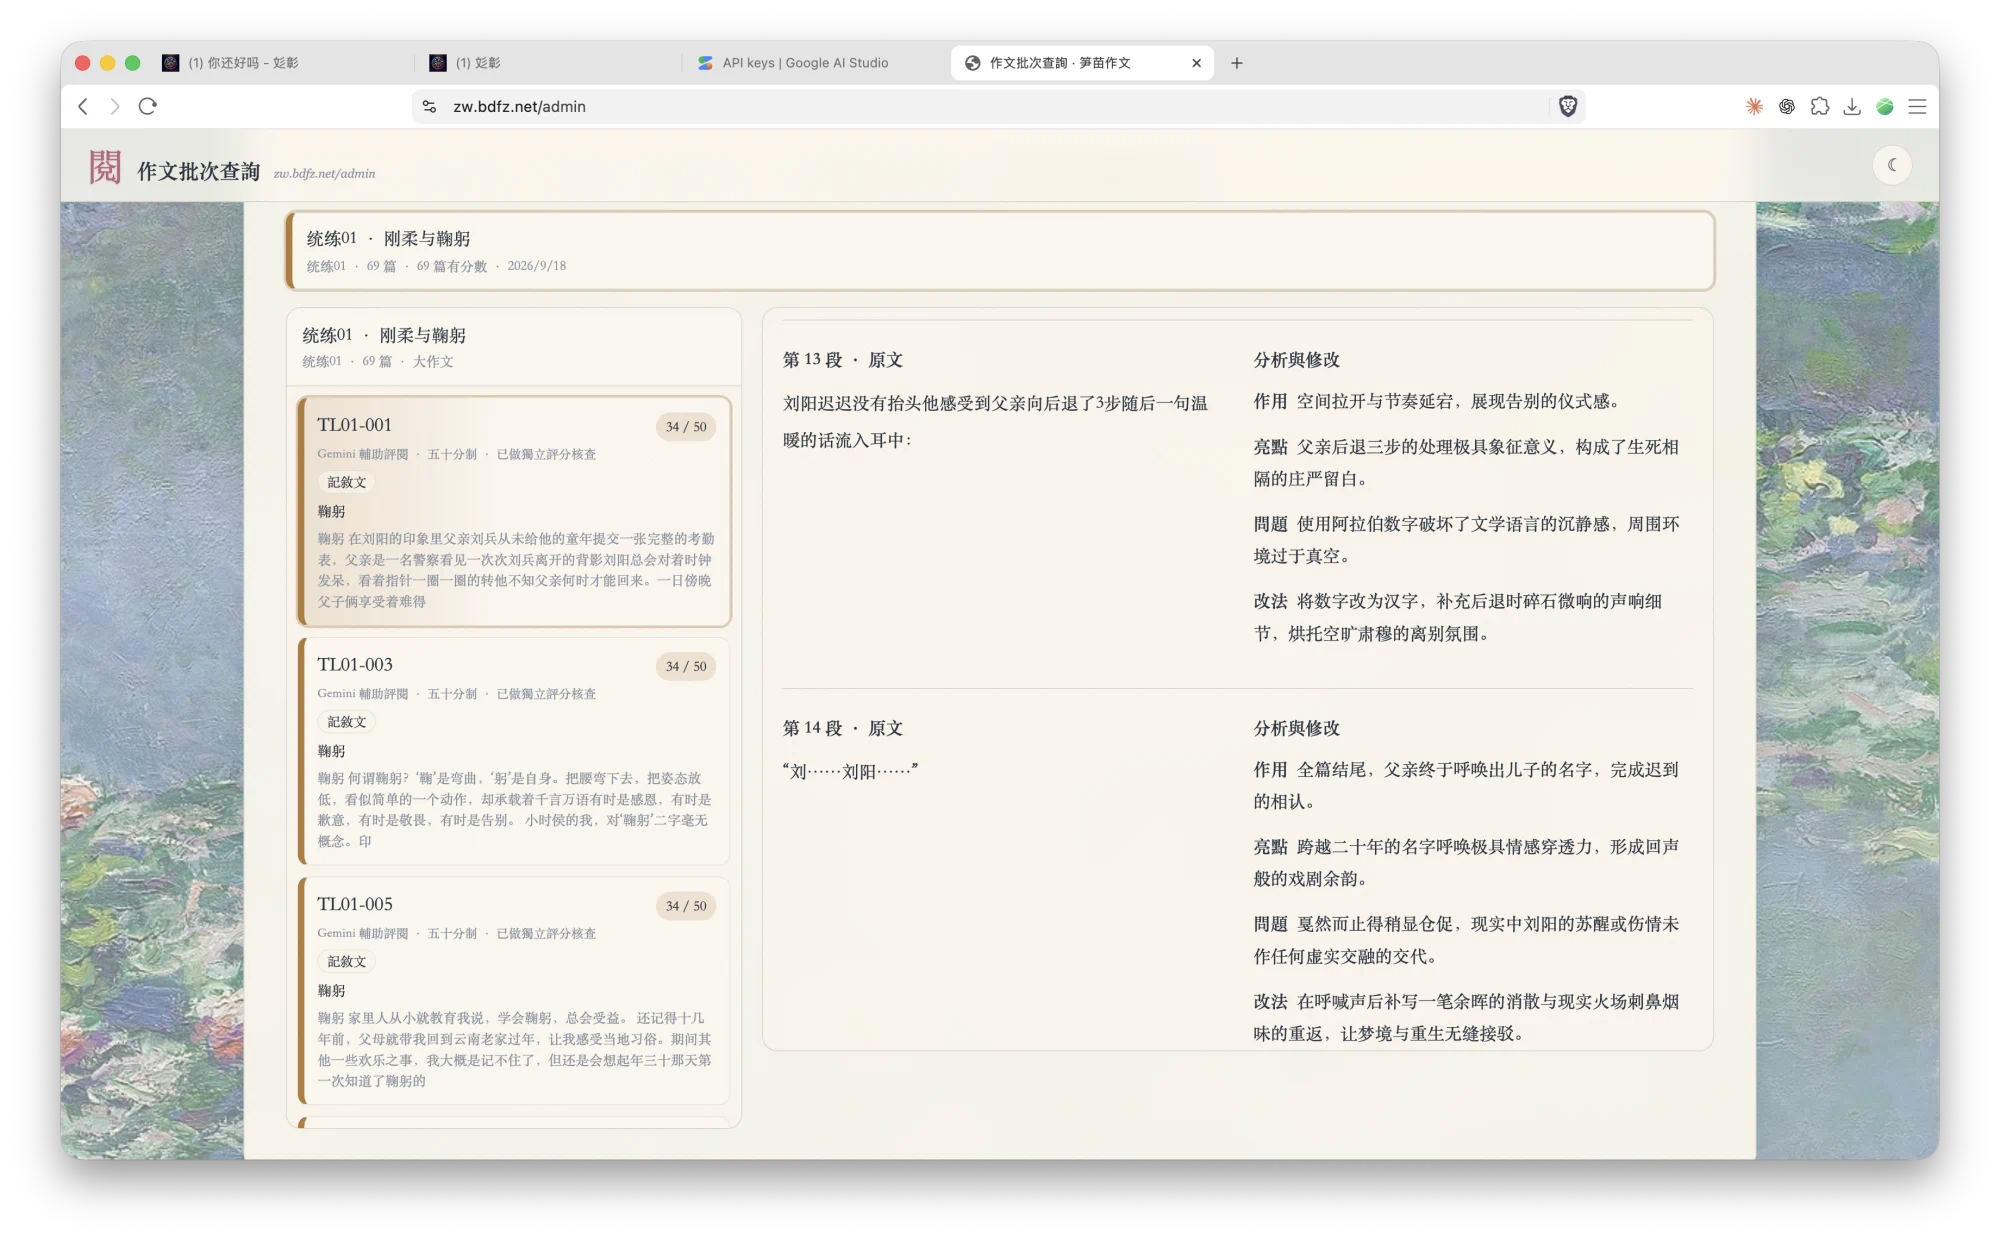Click the 统练01 · 69 篇 · 大作文 subtitle
2000x1240 pixels.
(x=378, y=362)
